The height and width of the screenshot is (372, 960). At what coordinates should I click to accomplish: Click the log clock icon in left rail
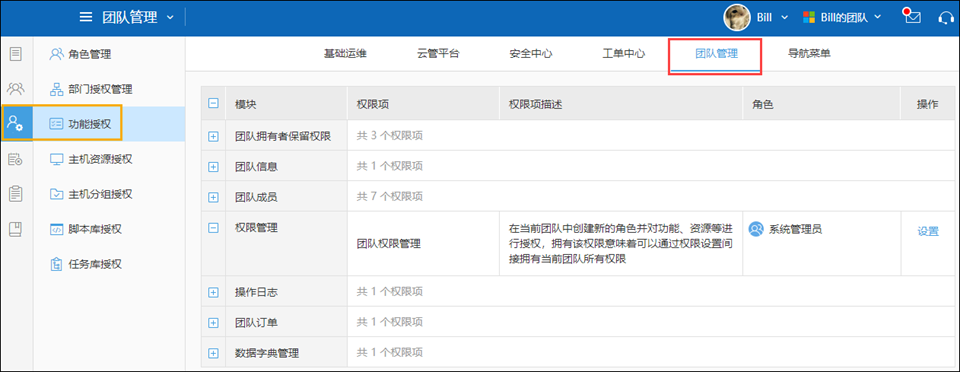pos(16,159)
